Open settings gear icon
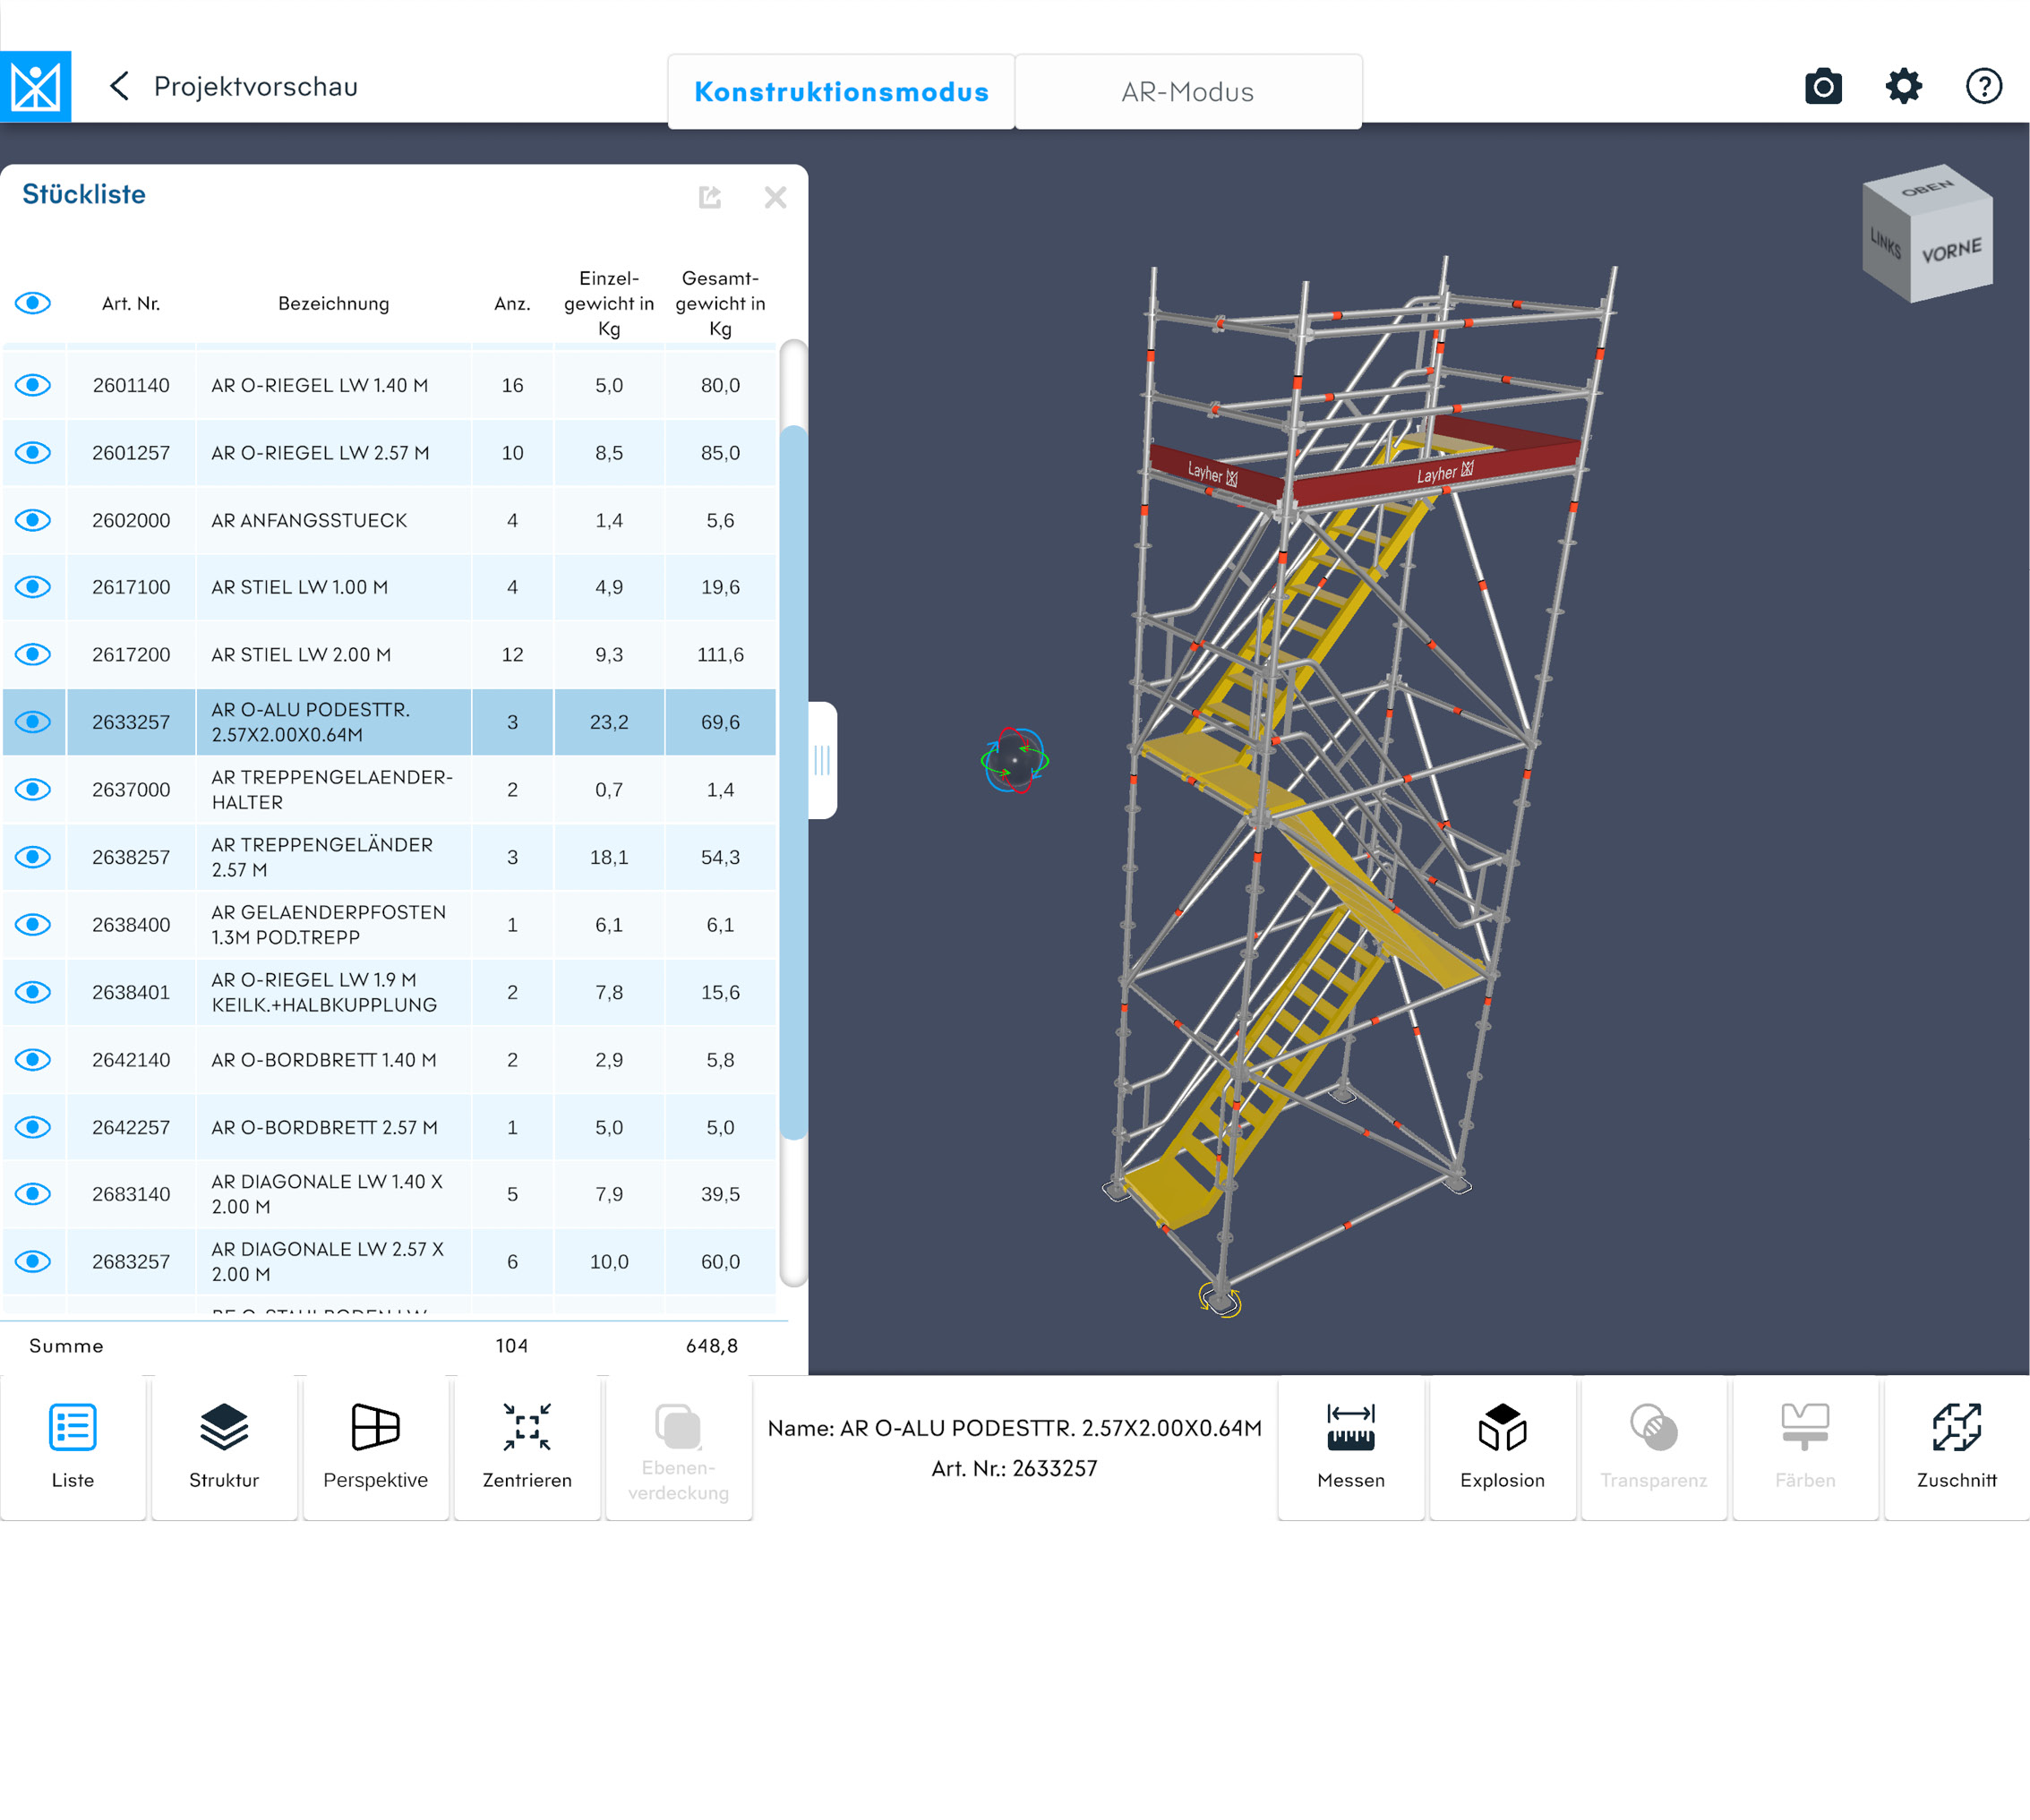The image size is (2030, 1820). 1903,86
